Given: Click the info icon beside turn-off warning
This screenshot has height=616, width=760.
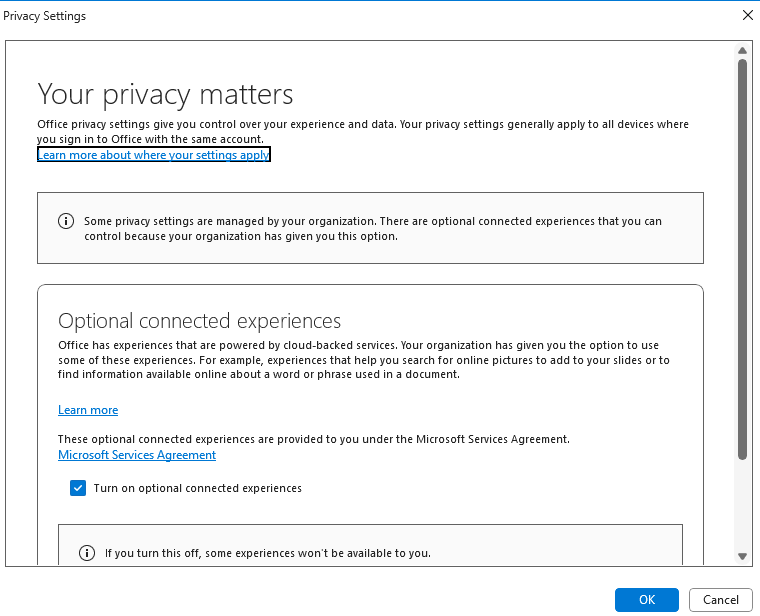Looking at the screenshot, I should click(x=87, y=553).
